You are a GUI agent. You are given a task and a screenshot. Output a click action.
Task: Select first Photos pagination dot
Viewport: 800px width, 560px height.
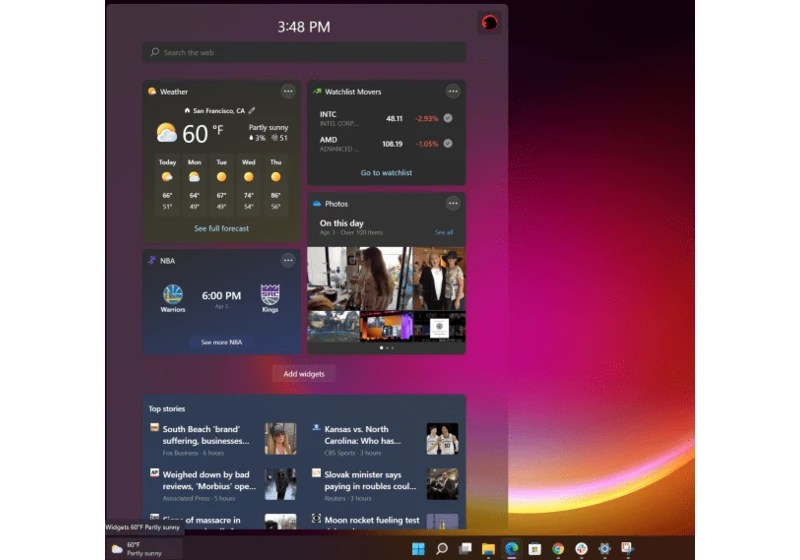381,348
